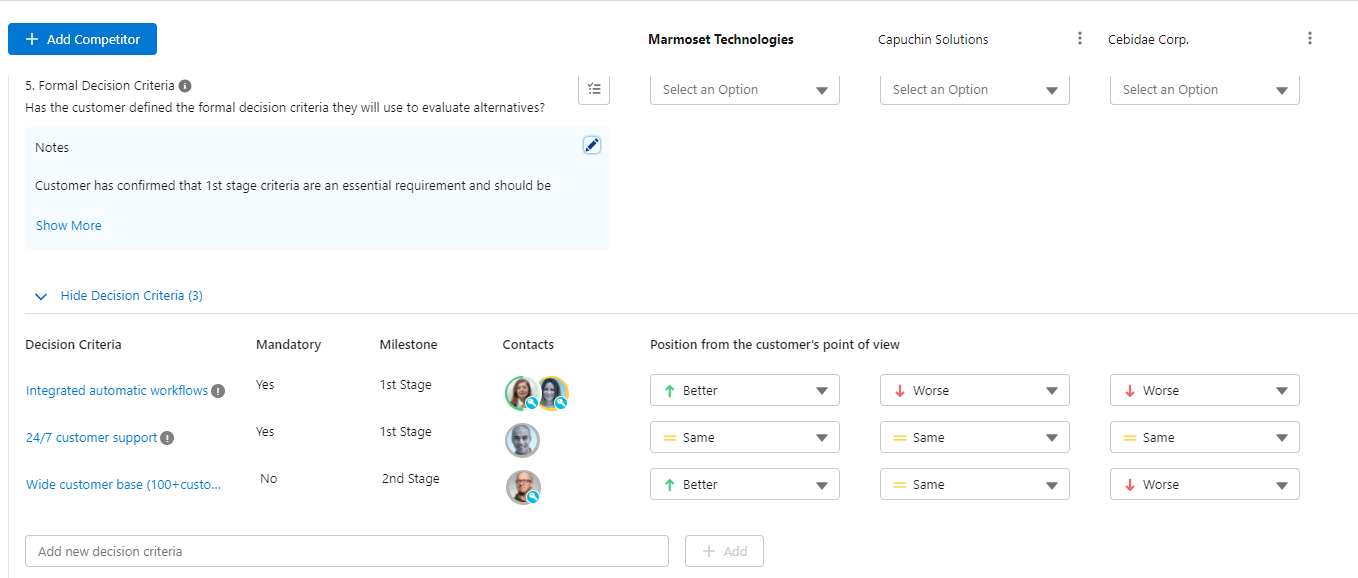1358x578 pixels.
Task: Click the contact avatar for 24/7 customer support
Action: click(x=522, y=440)
